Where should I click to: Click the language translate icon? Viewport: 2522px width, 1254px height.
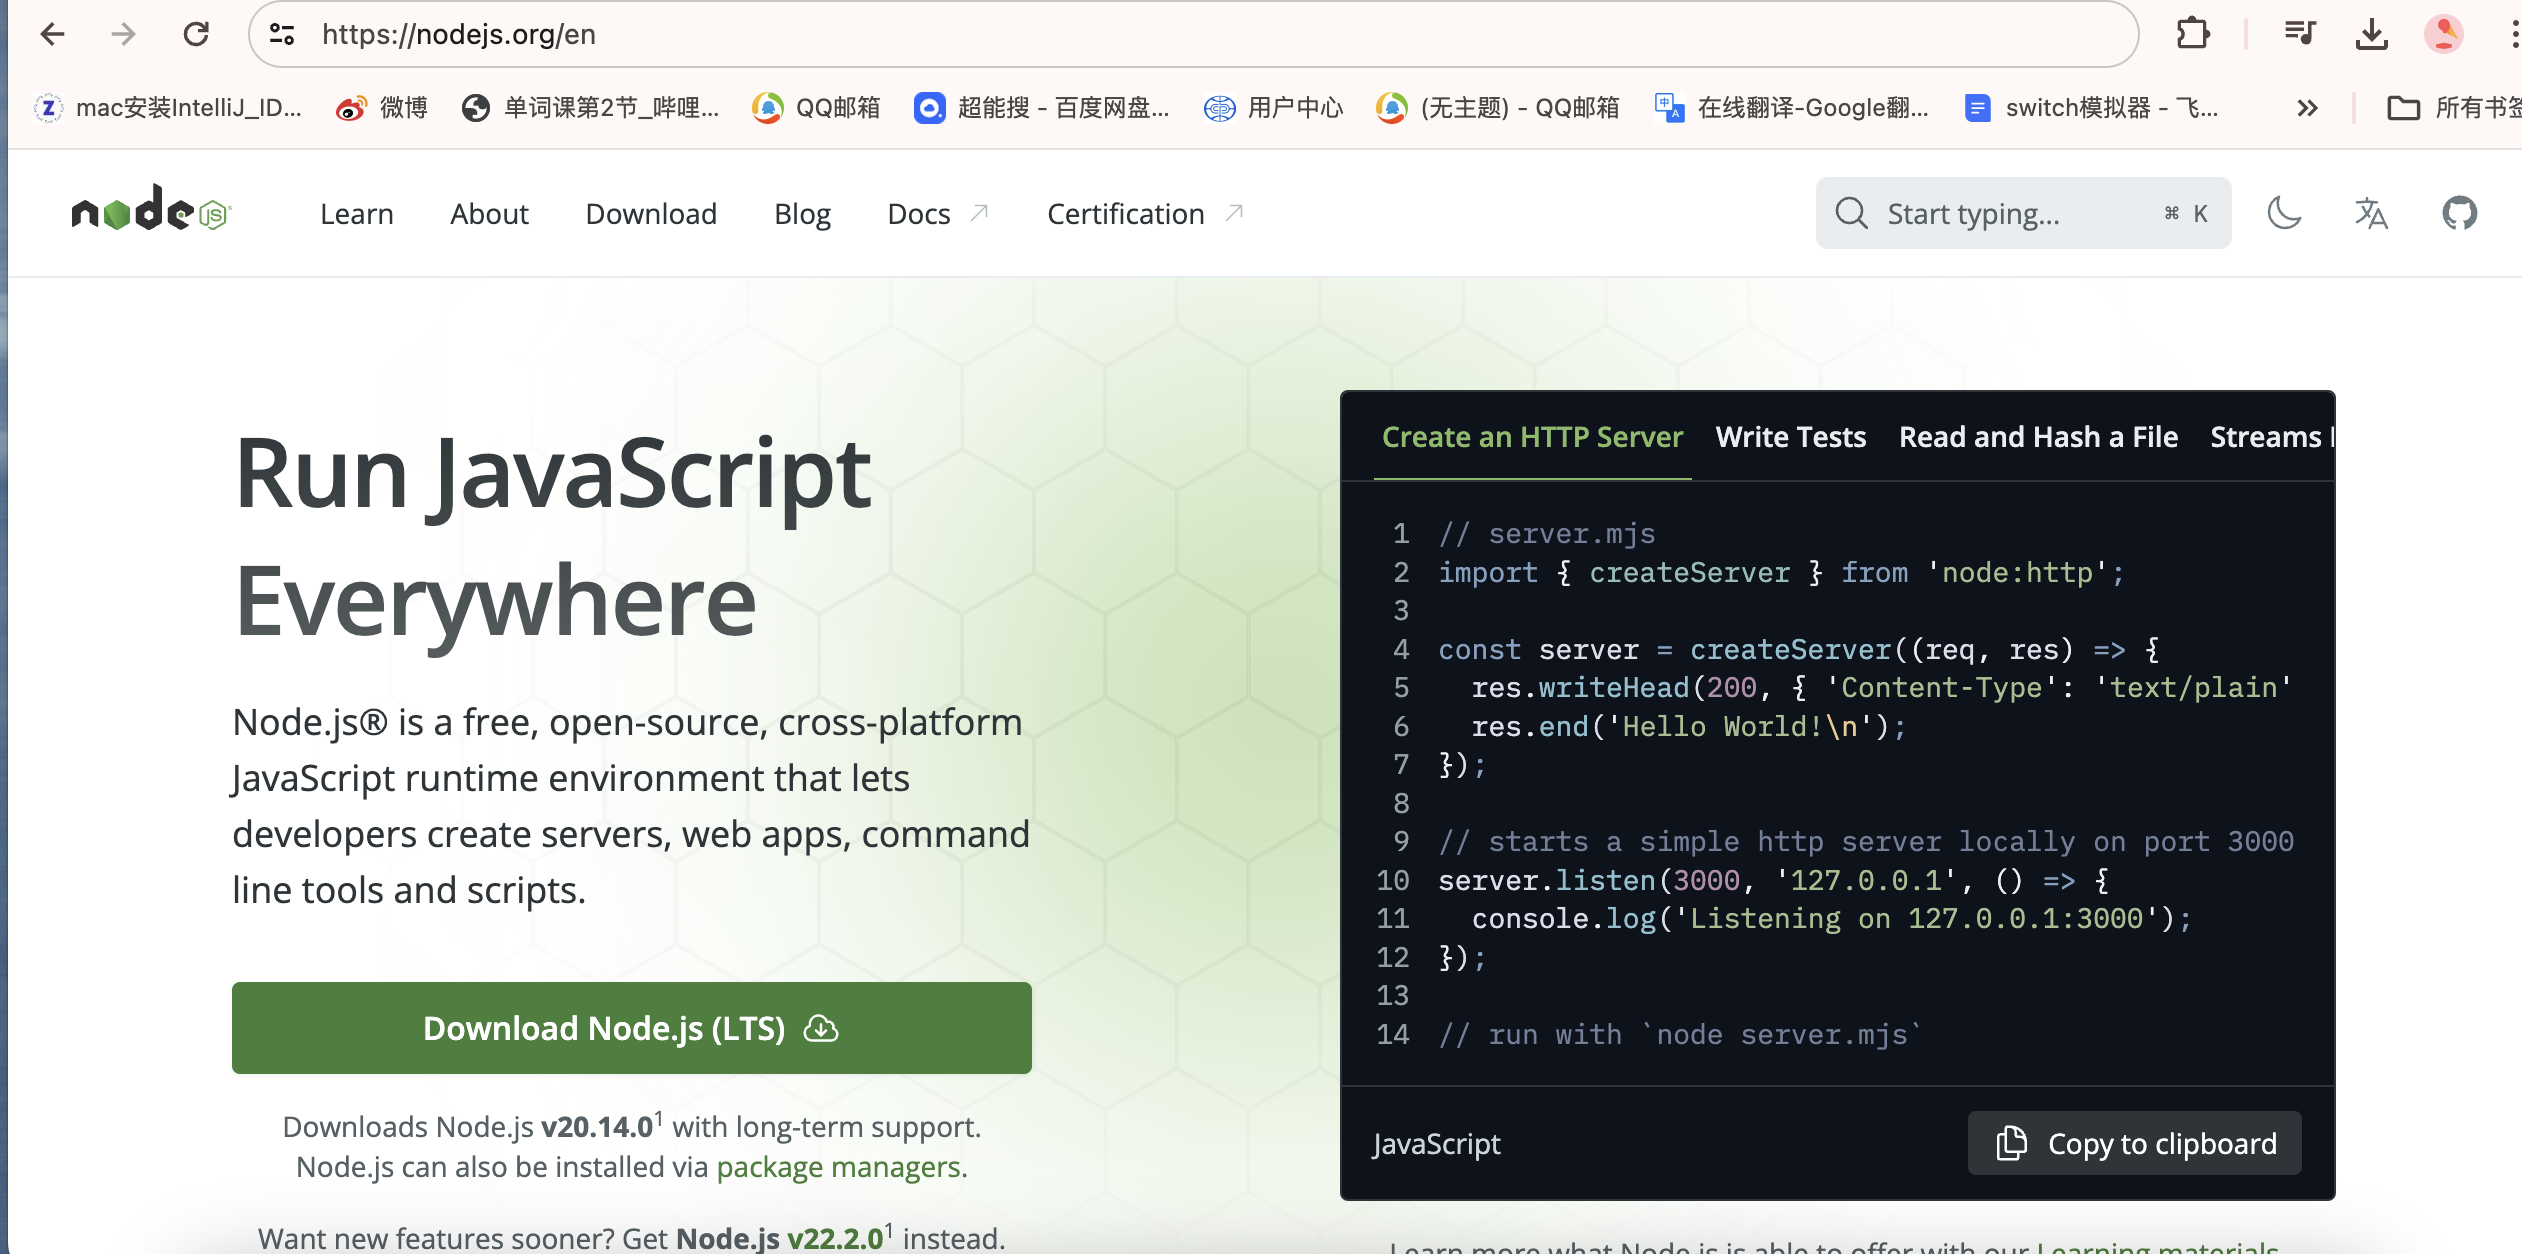2371,212
